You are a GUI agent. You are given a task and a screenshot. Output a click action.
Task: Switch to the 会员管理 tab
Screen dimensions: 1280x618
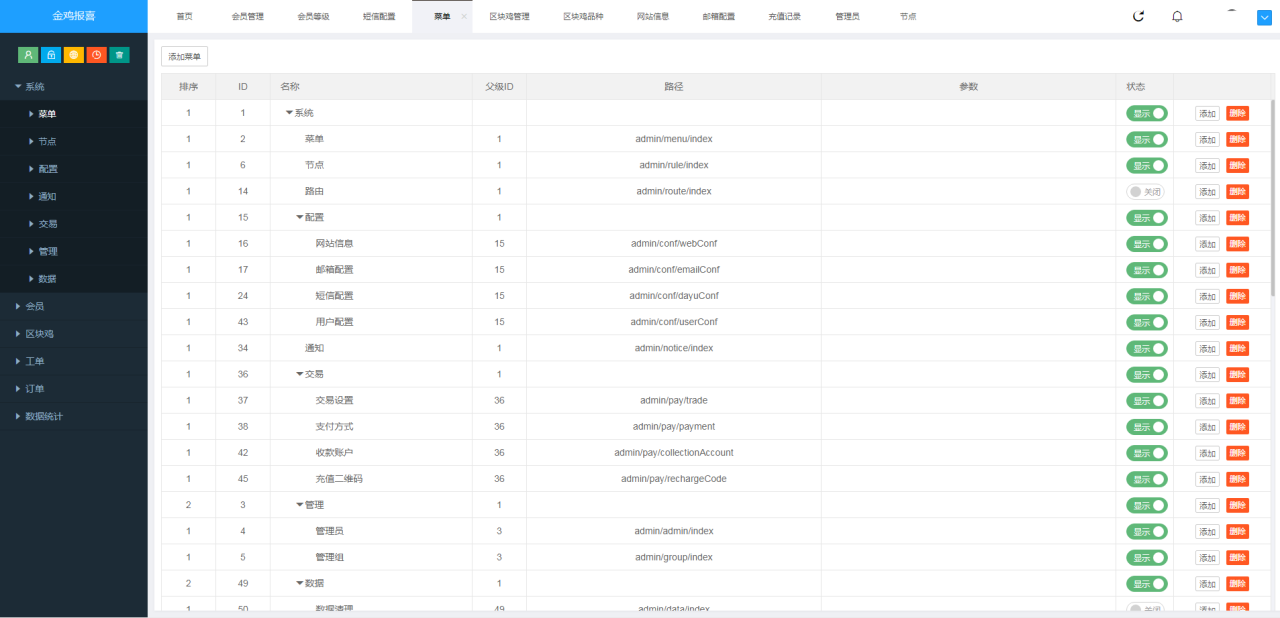pos(247,17)
